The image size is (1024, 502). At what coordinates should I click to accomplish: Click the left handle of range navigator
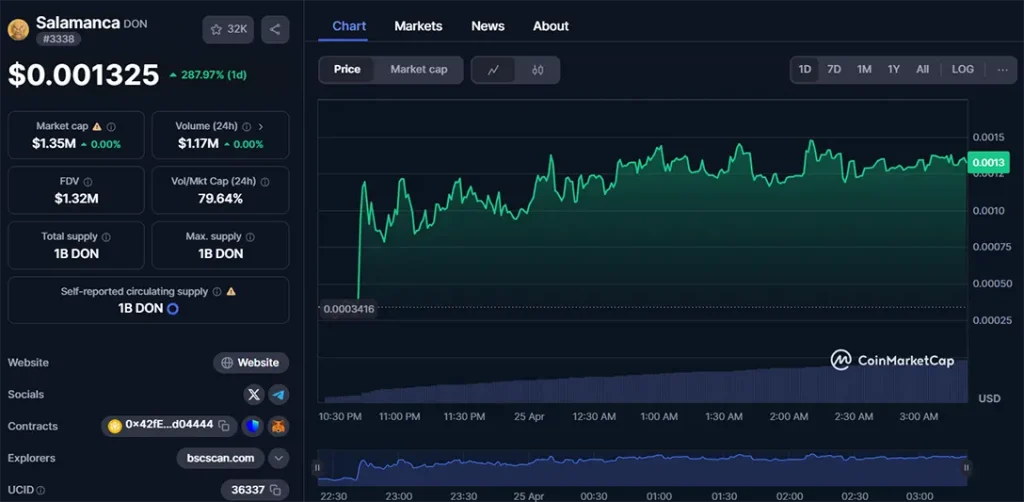(317, 467)
